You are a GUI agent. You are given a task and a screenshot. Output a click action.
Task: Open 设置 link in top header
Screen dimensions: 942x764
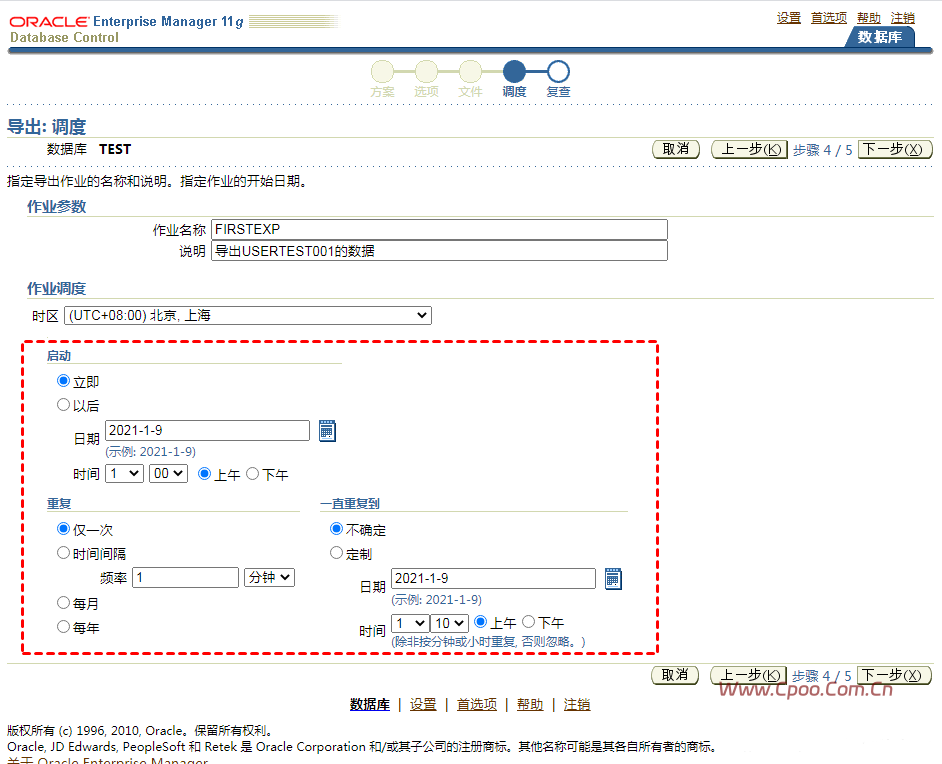coord(789,18)
